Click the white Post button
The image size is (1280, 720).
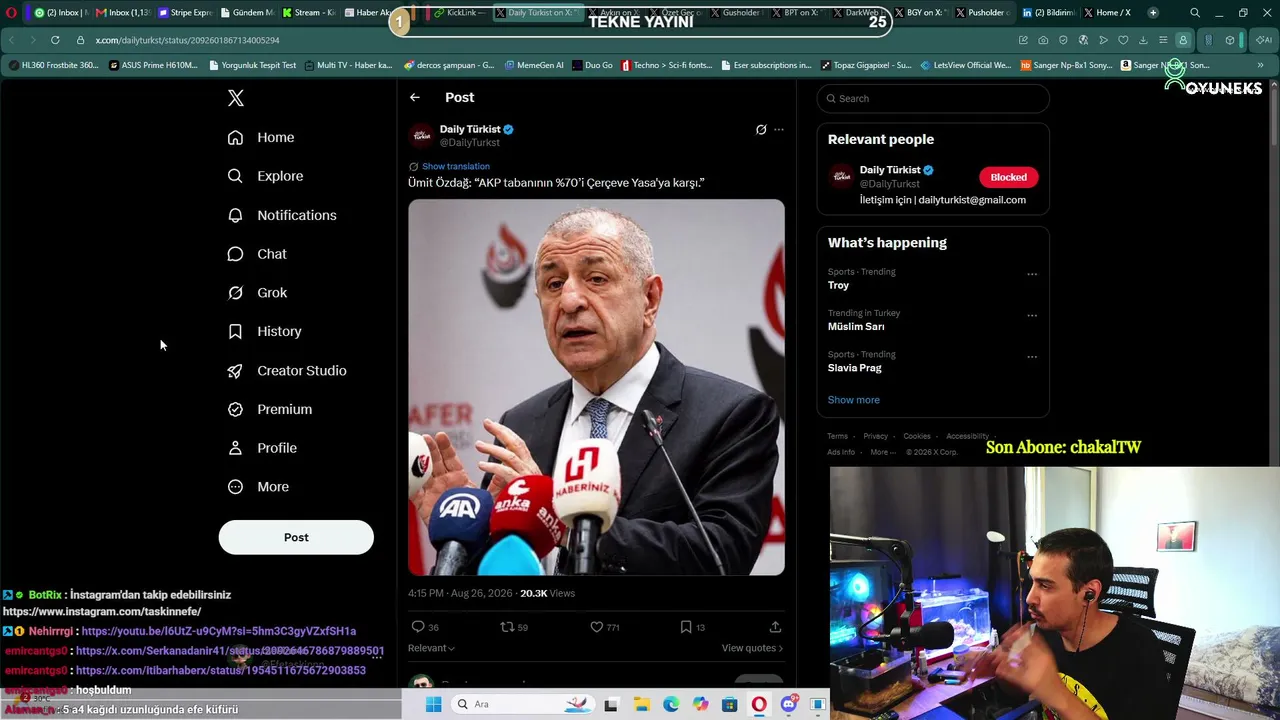coord(296,537)
